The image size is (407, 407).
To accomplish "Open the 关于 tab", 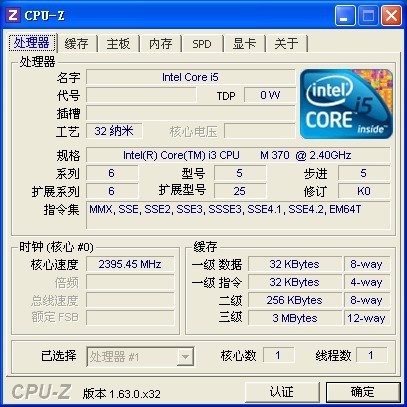I will pyautogui.click(x=286, y=44).
